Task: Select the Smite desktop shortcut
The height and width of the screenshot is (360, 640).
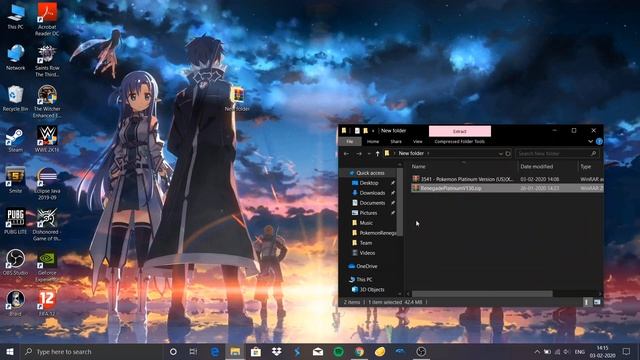Action: [x=16, y=180]
